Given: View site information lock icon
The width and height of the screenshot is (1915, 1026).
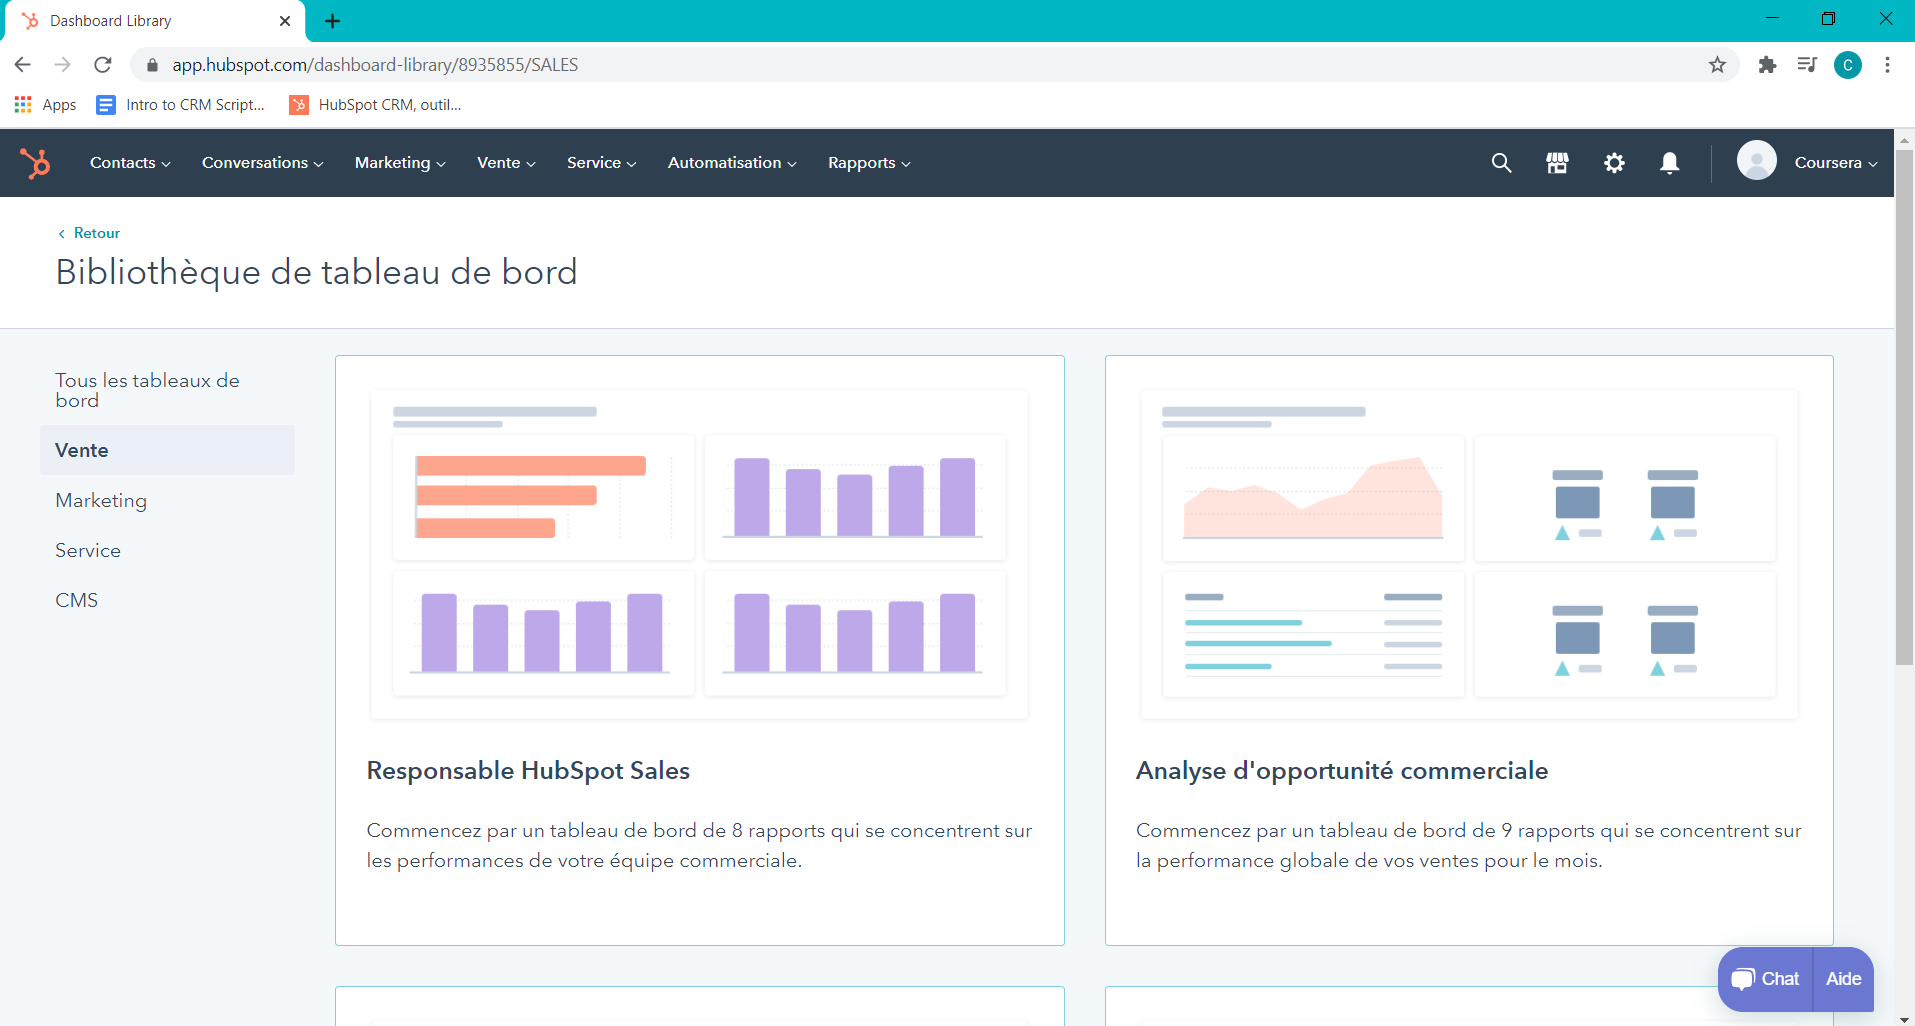Looking at the screenshot, I should (x=152, y=65).
